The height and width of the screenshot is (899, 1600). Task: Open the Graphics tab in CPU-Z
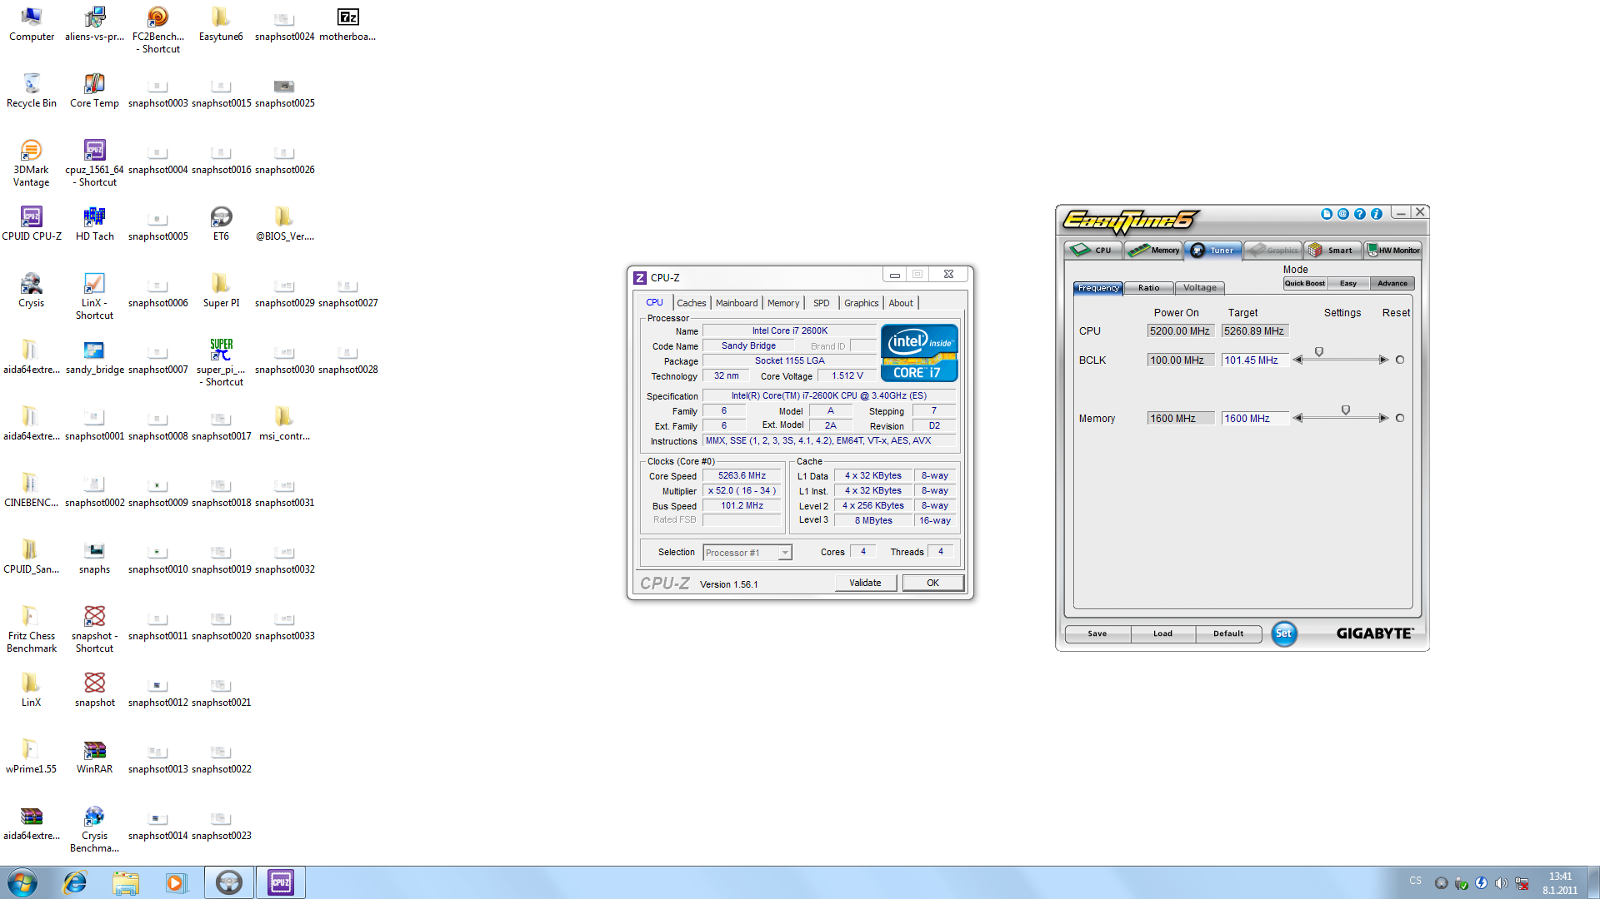[x=861, y=303]
